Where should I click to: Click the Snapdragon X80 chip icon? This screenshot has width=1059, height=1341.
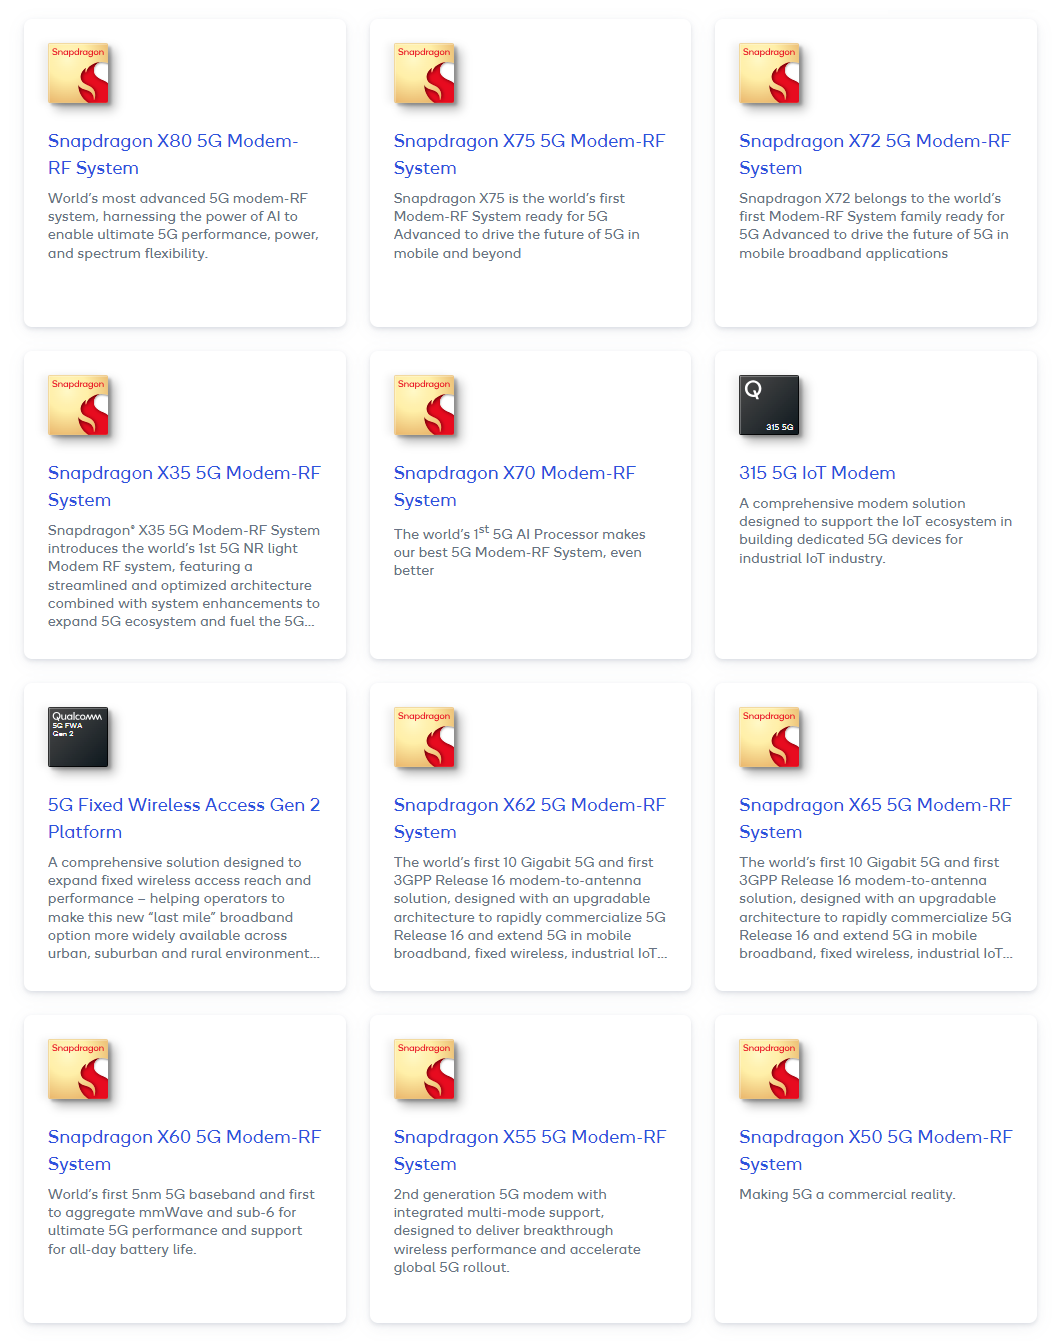(x=78, y=73)
